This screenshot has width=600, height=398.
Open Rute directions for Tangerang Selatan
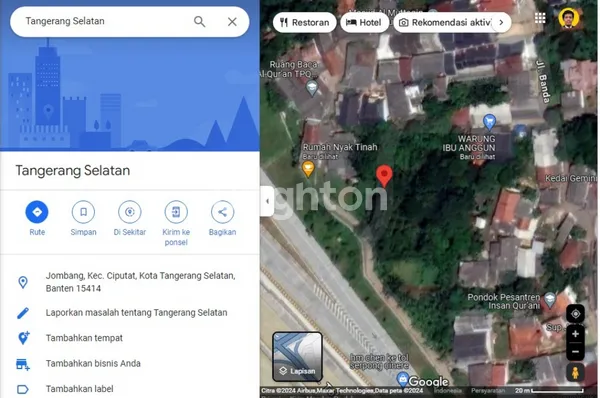pos(37,212)
